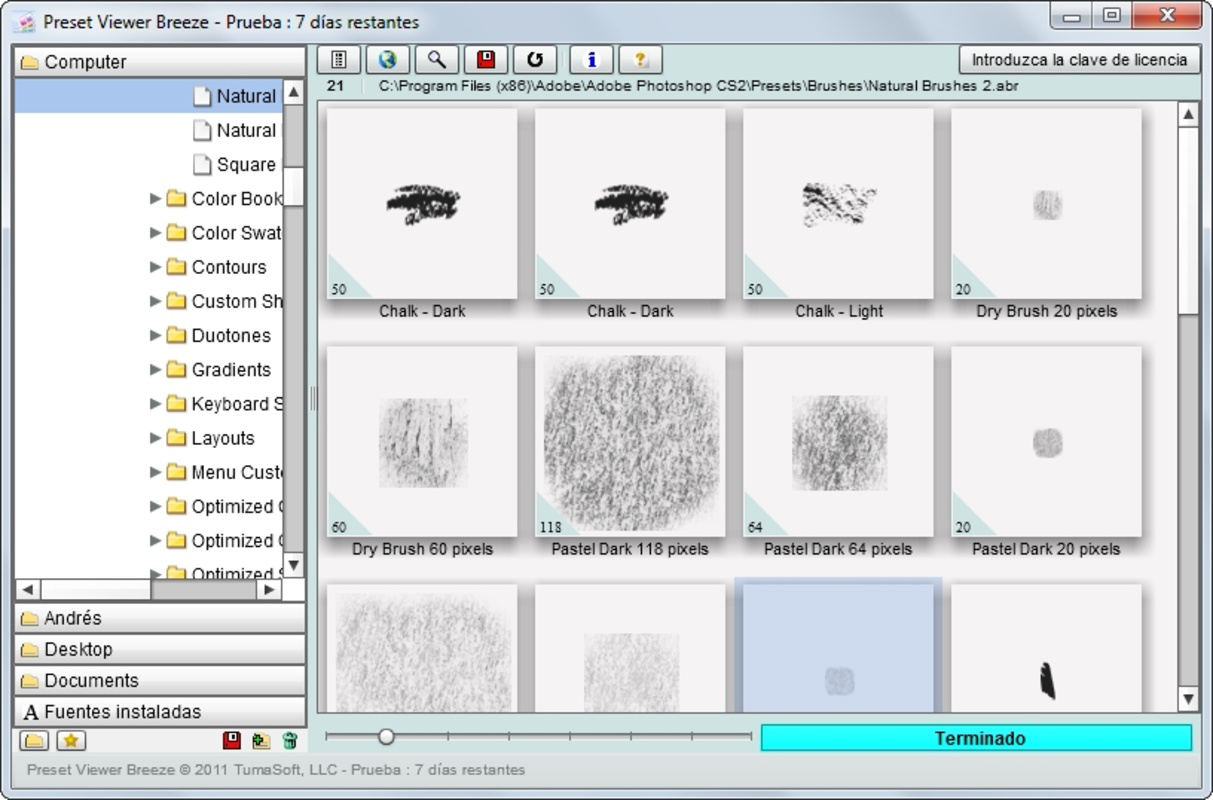Switch to the Desktop sidebar section

(x=160, y=649)
